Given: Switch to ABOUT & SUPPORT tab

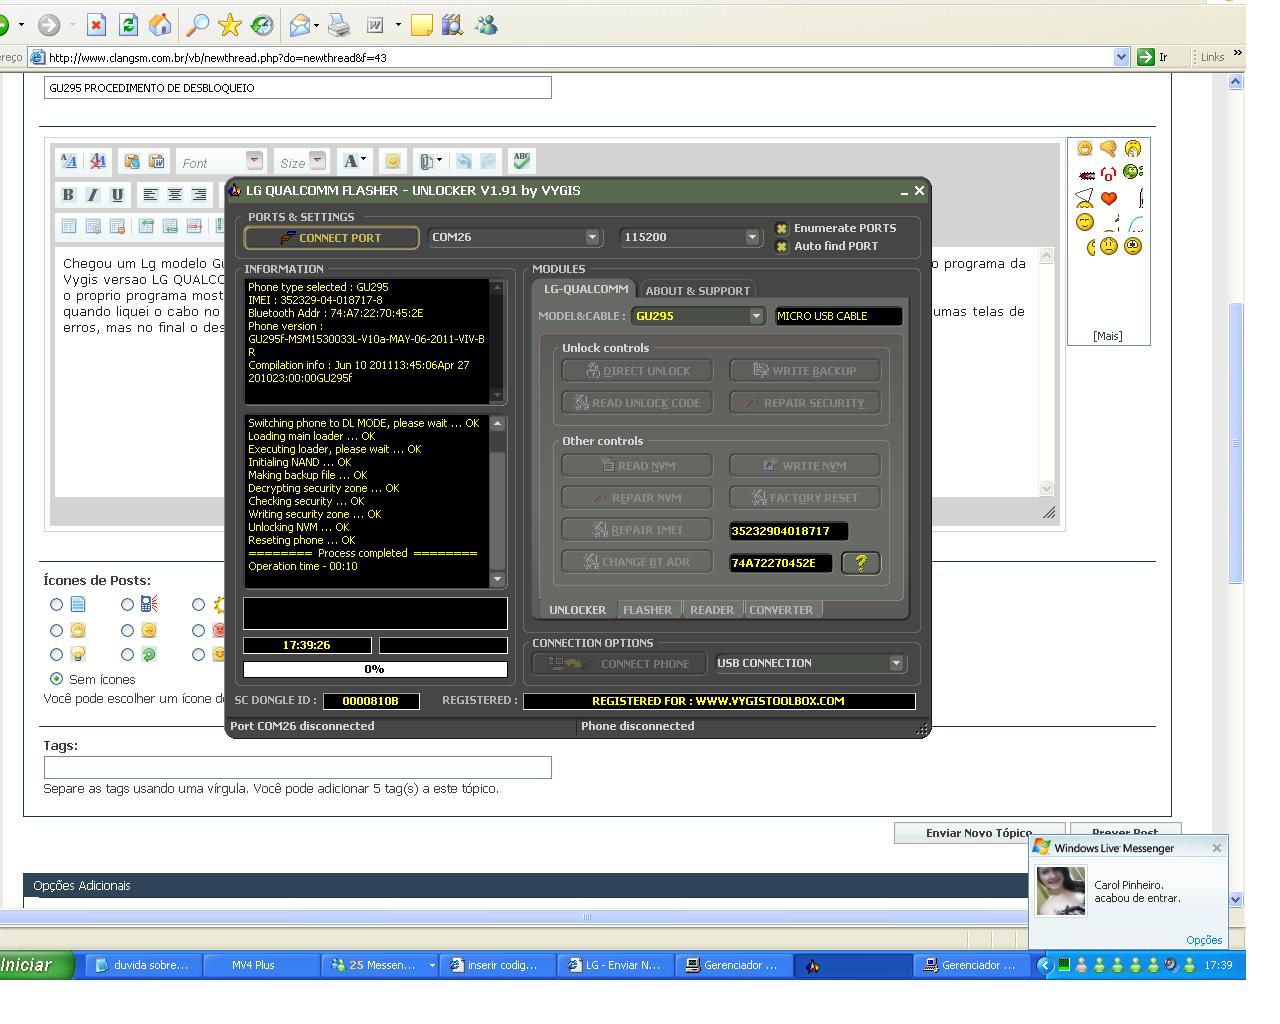Looking at the screenshot, I should (x=697, y=291).
